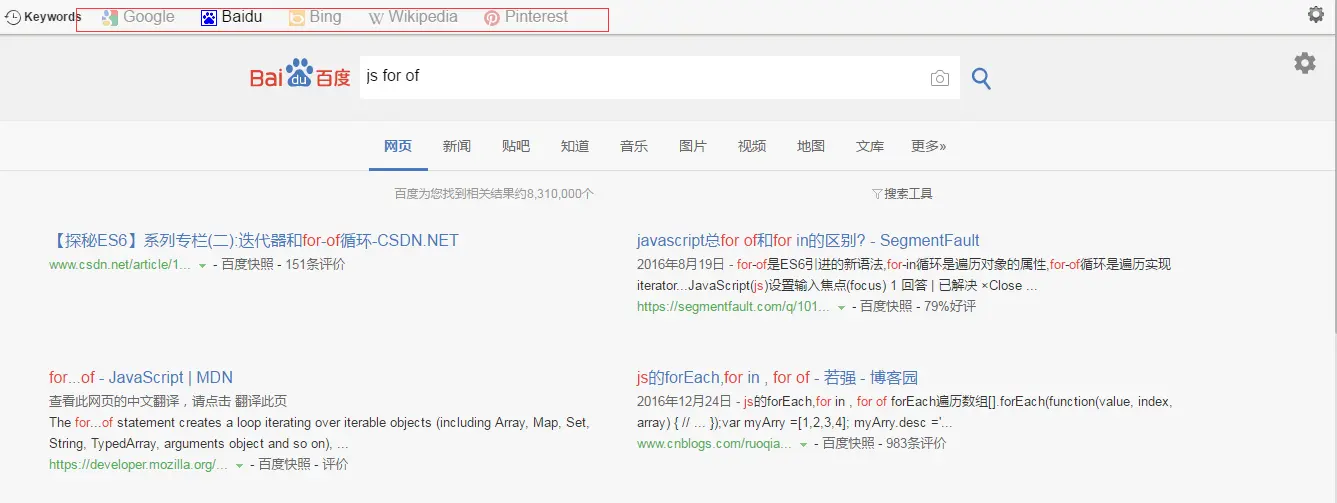
Task: View the 79%好评 rating
Action: tap(950, 307)
